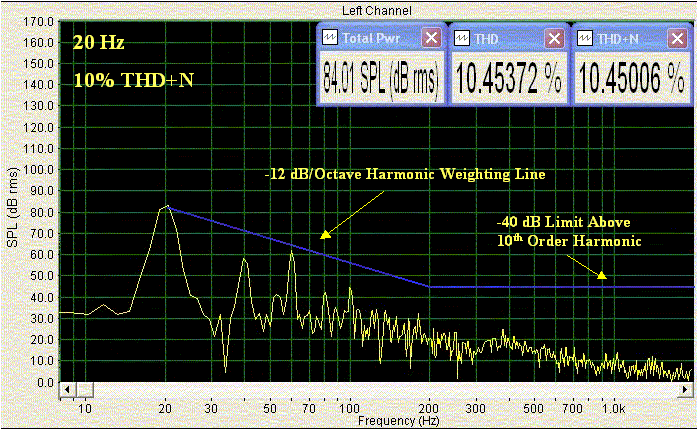Viewport: 697px width, 430px height.
Task: Click the THD+N window waveform icon
Action: click(585, 39)
